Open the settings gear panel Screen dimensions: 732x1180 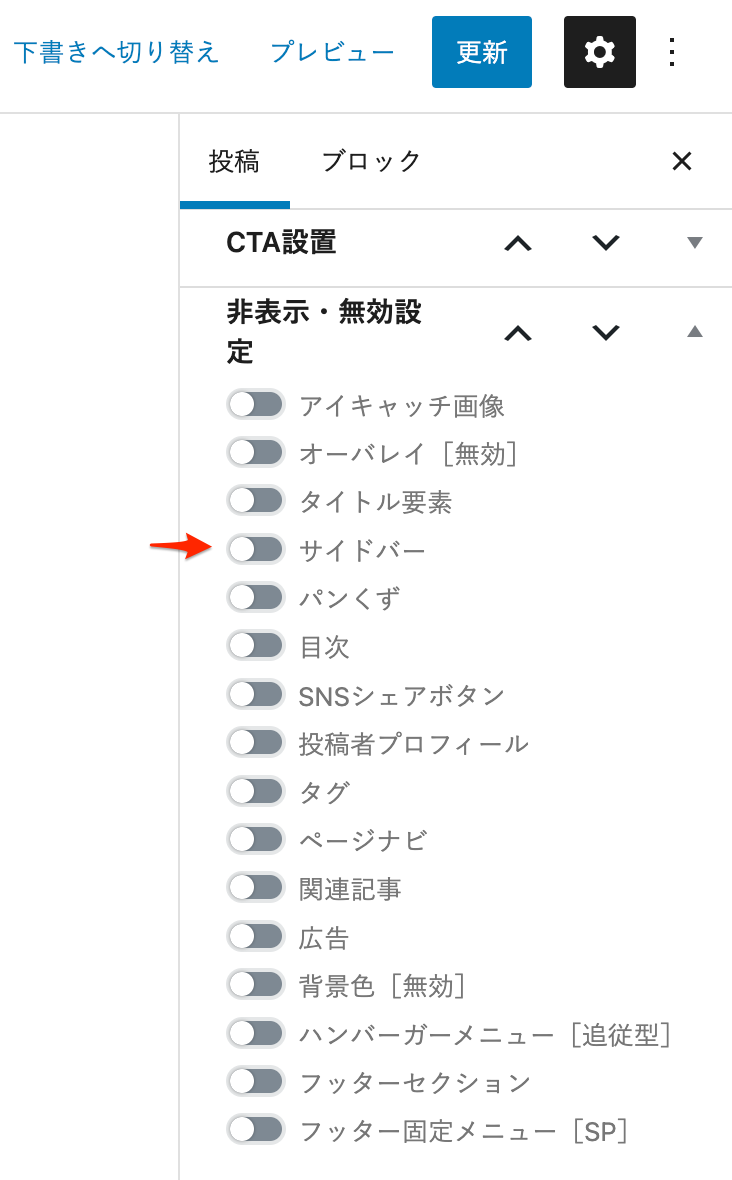point(600,52)
